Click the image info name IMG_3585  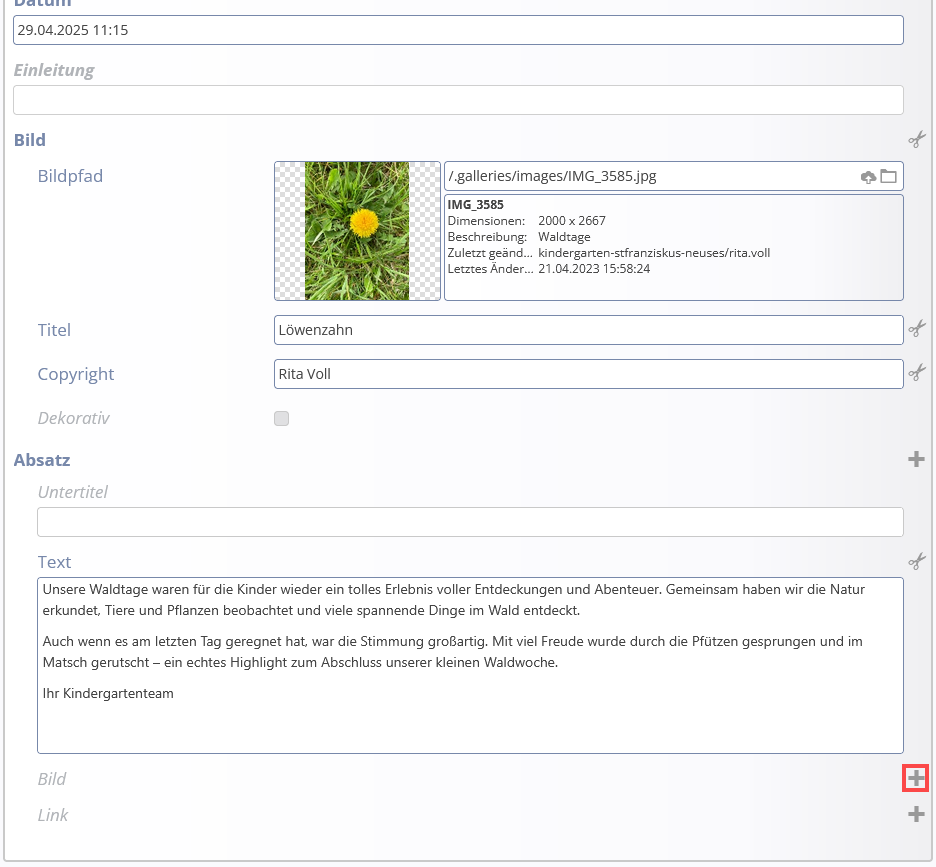(476, 205)
